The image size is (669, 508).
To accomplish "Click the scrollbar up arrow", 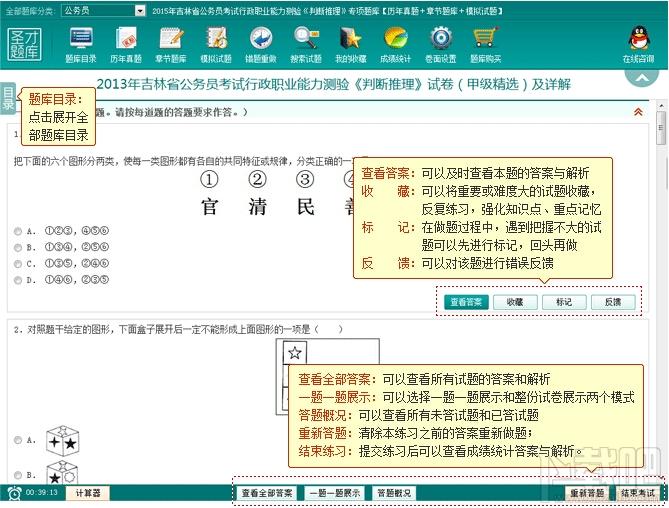I will click(661, 105).
